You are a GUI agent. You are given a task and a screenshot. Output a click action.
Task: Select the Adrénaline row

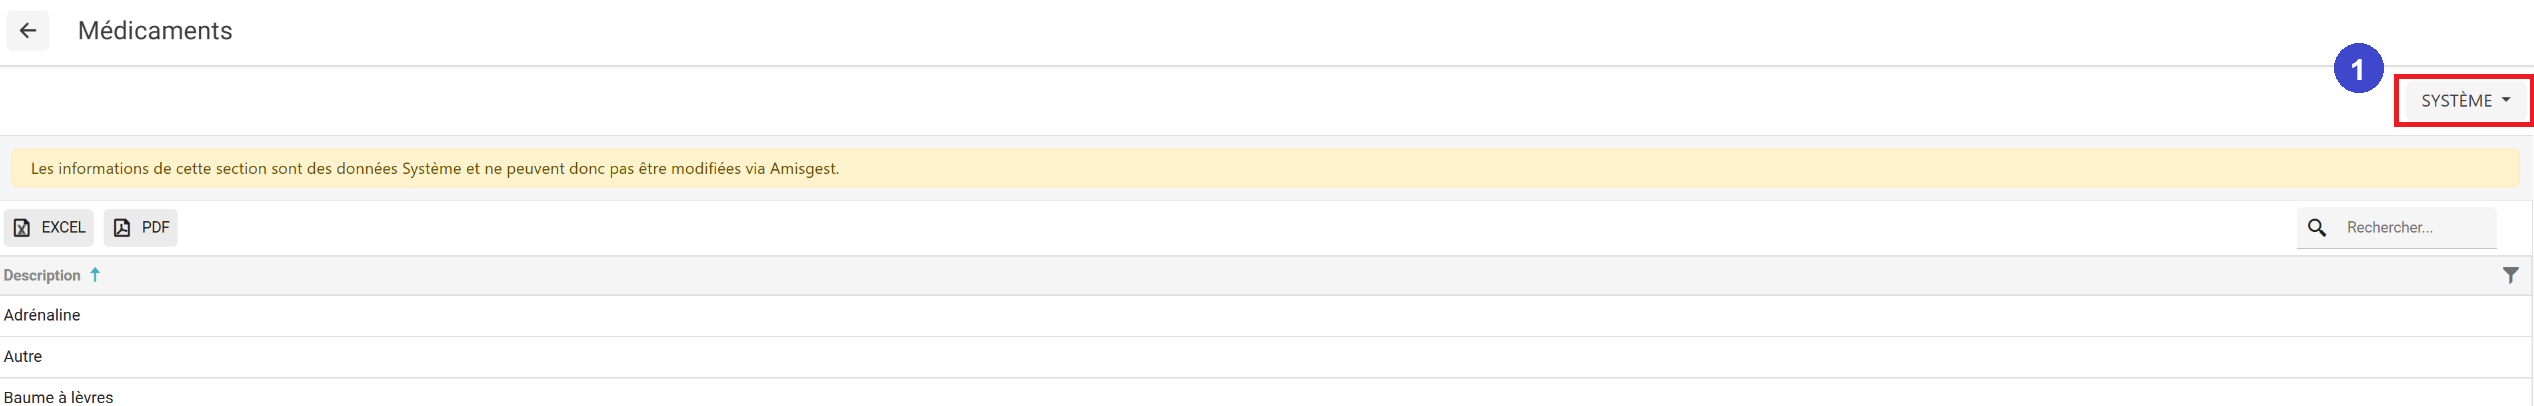click(x=42, y=316)
